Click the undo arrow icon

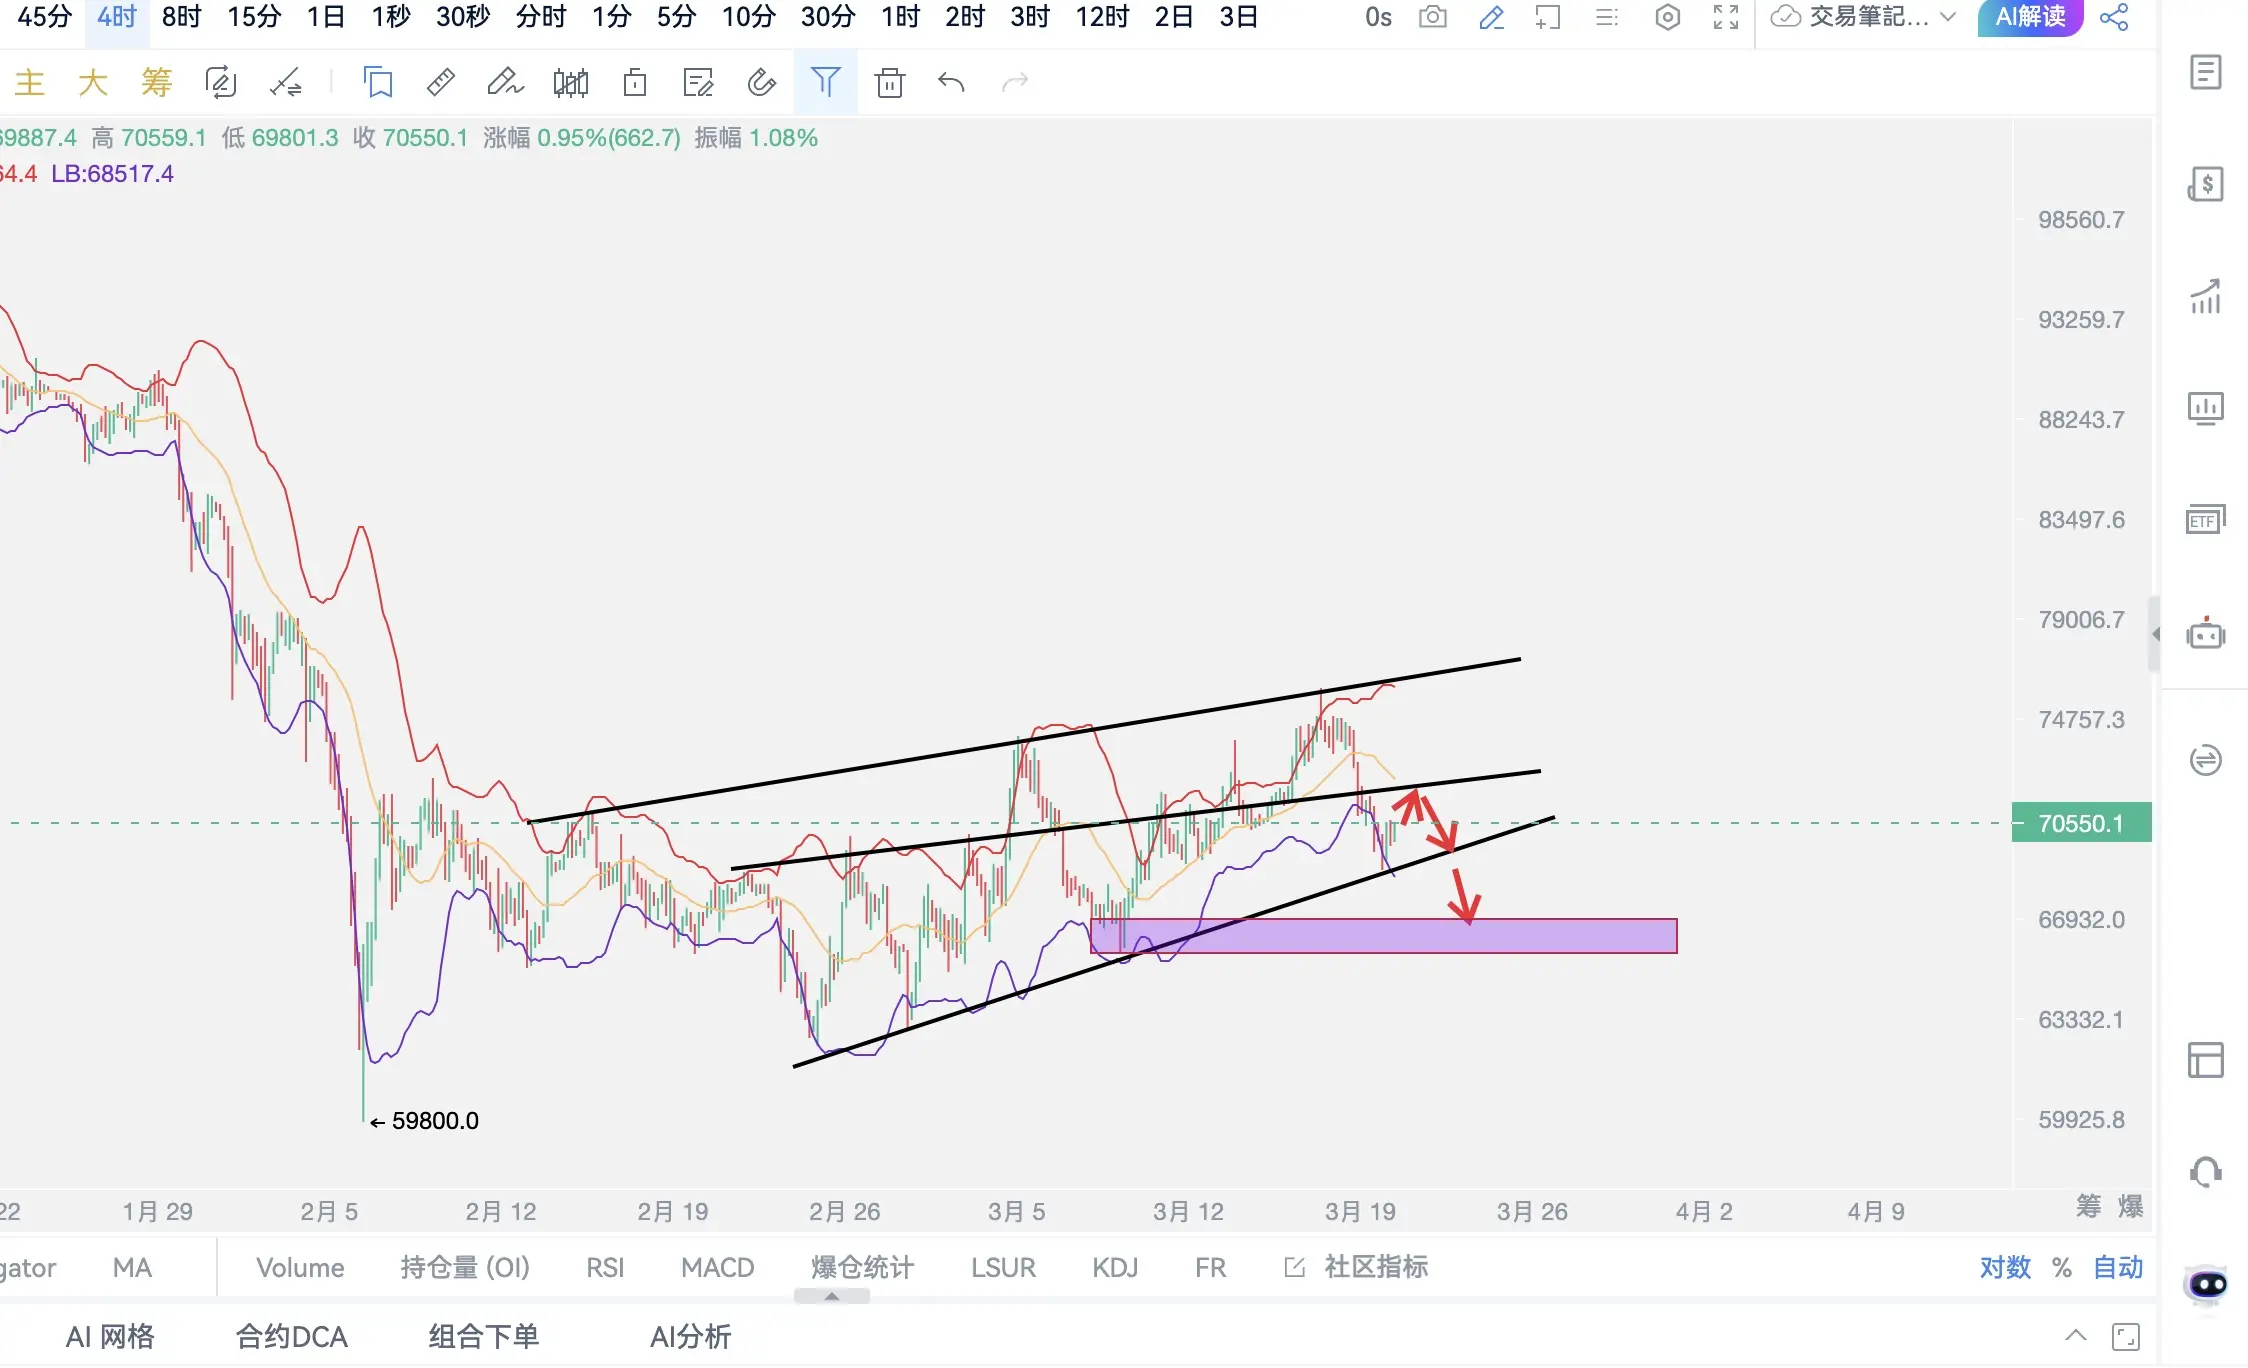click(x=951, y=82)
